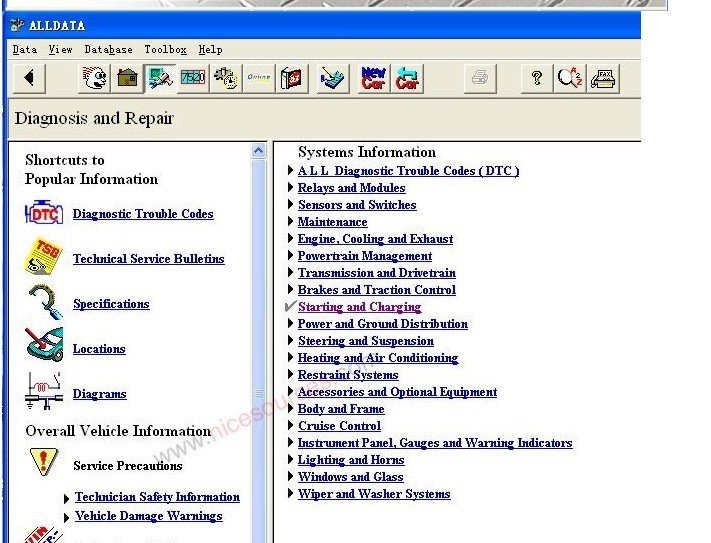Click the A-Z magnifier search icon
The width and height of the screenshot is (711, 543).
[570, 78]
